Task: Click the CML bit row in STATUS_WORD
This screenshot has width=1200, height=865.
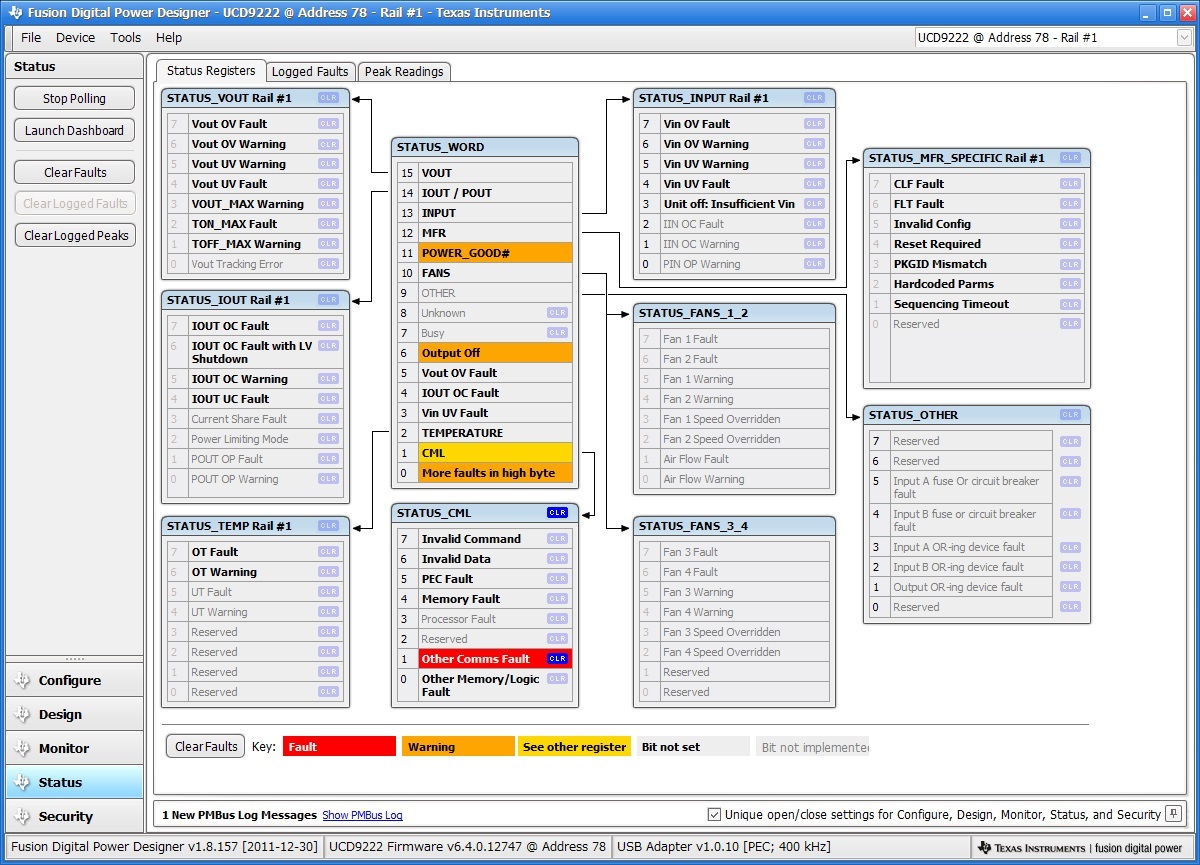Action: (485, 453)
